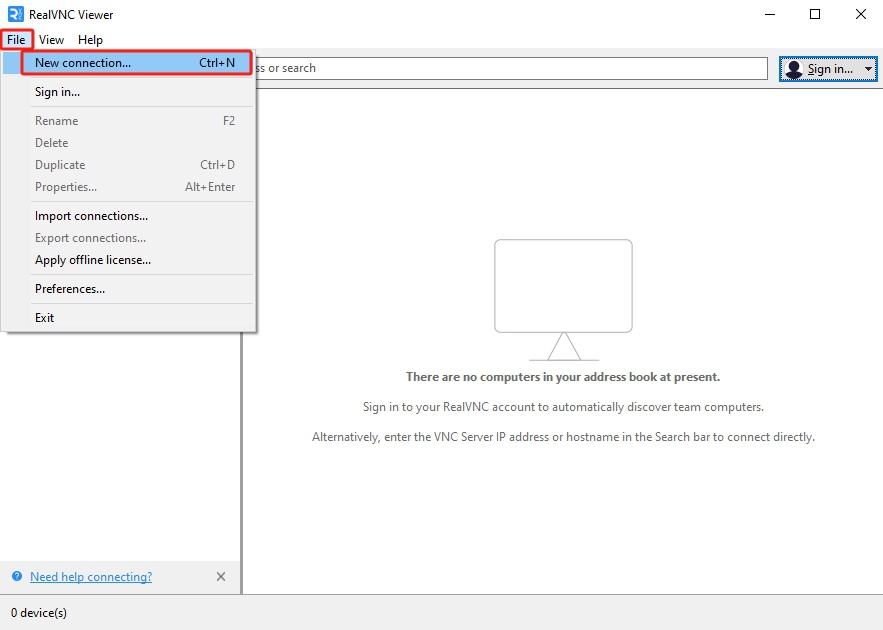
Task: Choose Import connections menu entry
Action: [x=91, y=216]
